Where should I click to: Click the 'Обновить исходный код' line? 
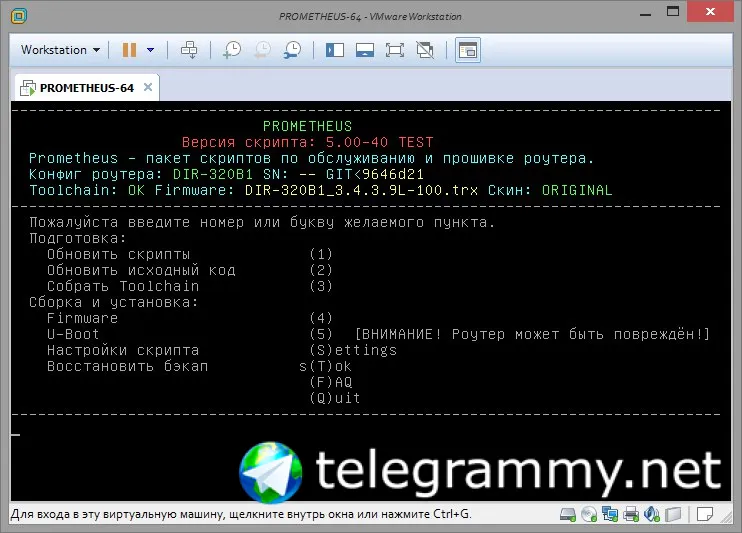(x=189, y=270)
